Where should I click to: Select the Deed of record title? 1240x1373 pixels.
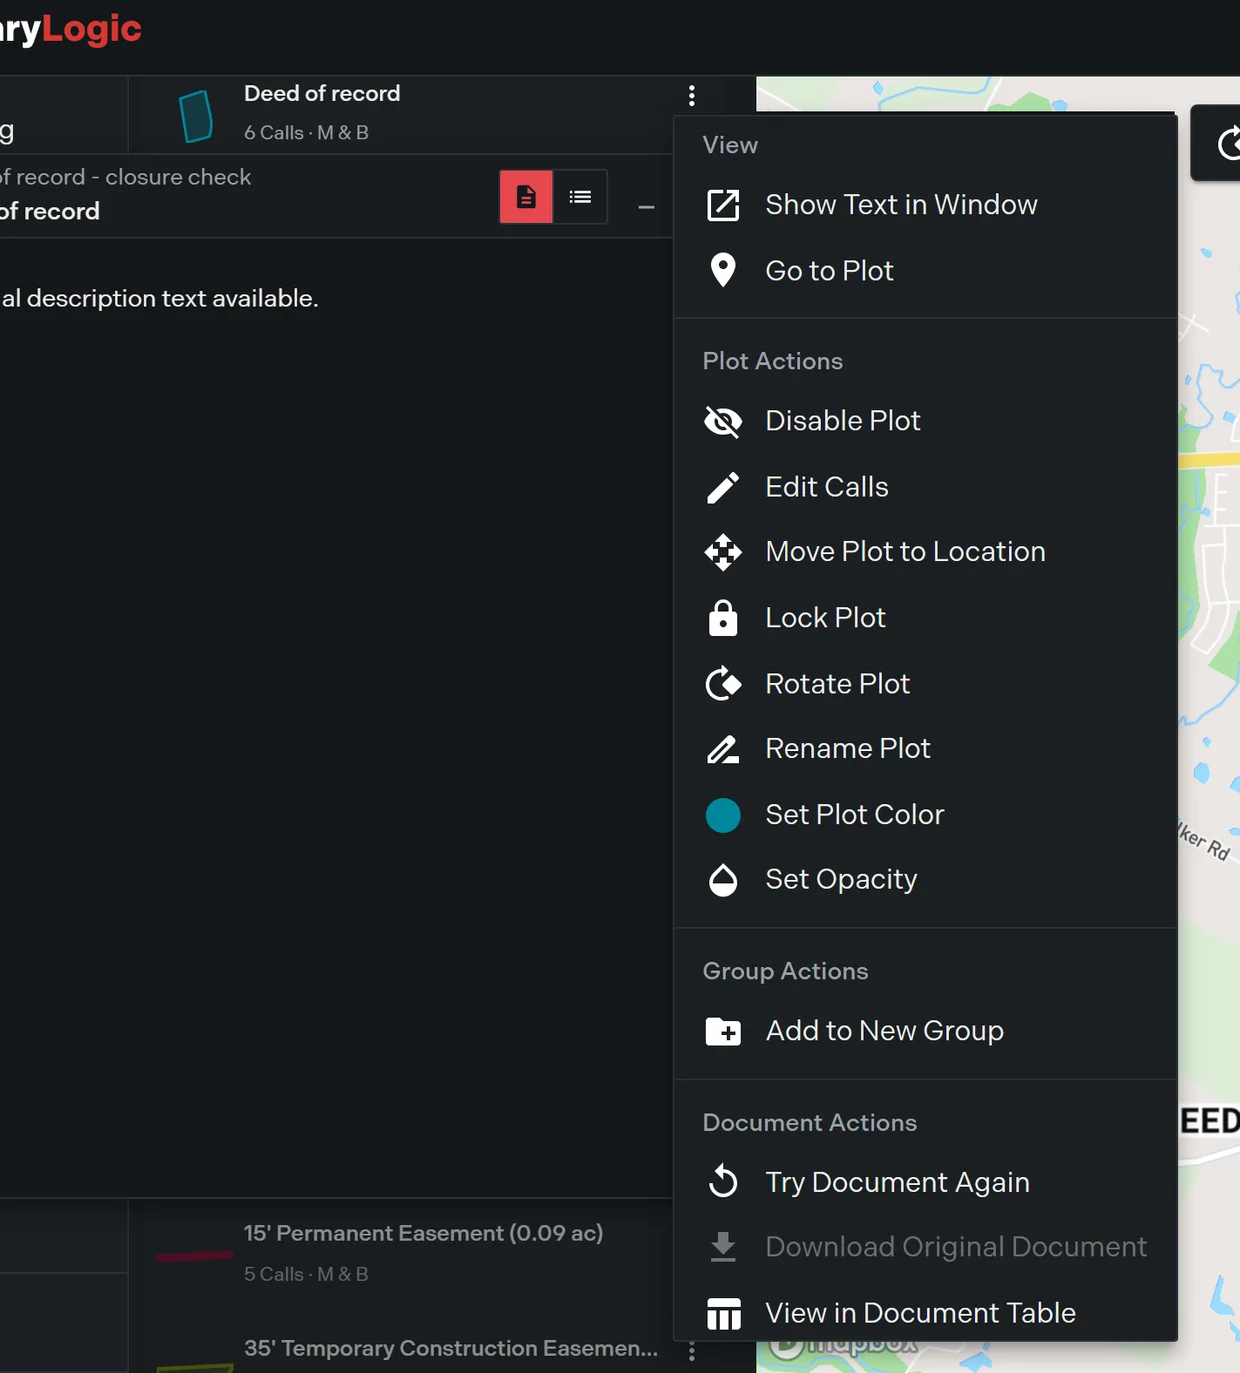pyautogui.click(x=322, y=93)
